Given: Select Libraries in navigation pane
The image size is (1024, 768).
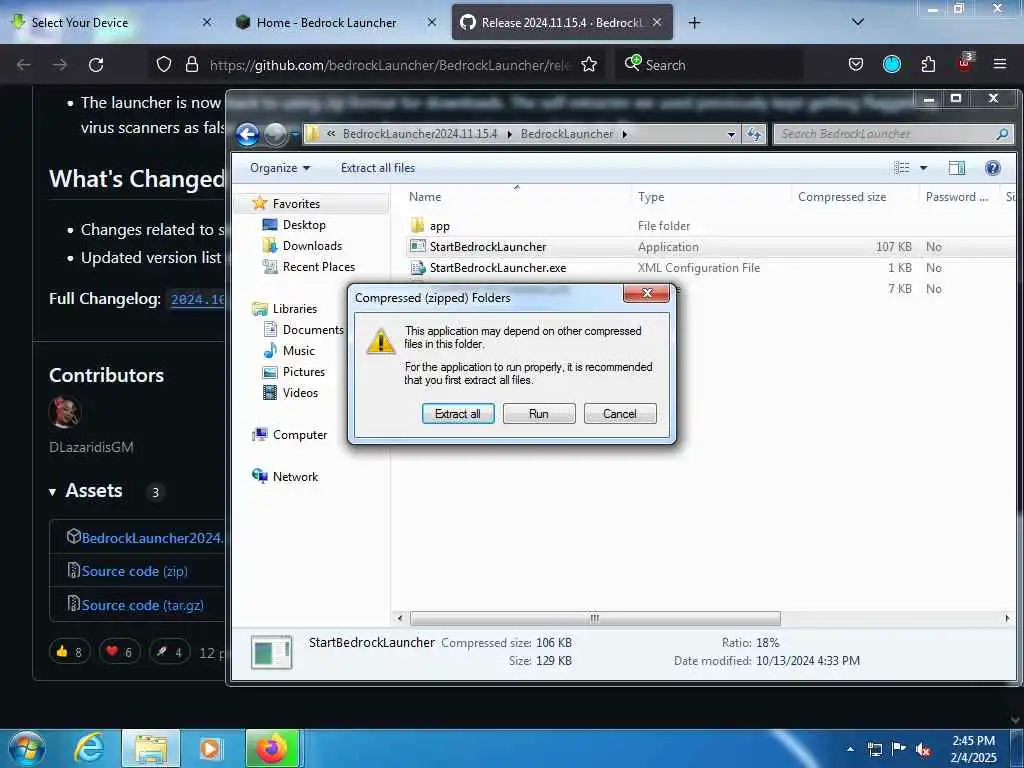Looking at the screenshot, I should pos(295,308).
